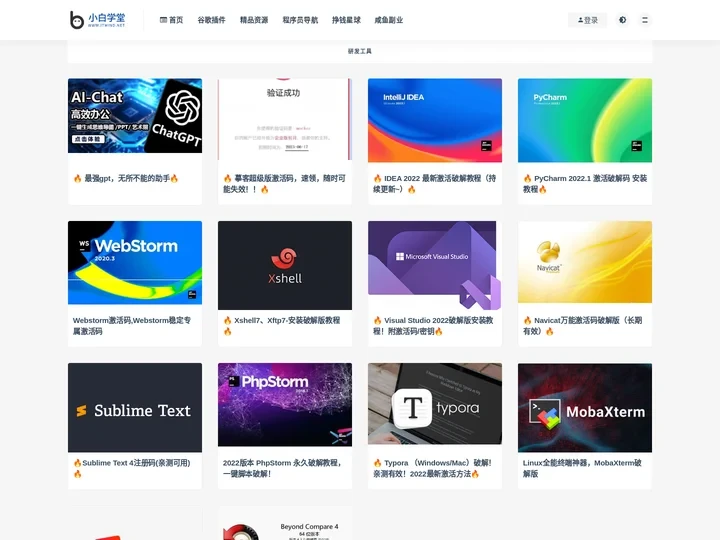Viewport: 720px width, 540px height.
Task: Open the PyCharm cover image
Action: click(x=585, y=120)
